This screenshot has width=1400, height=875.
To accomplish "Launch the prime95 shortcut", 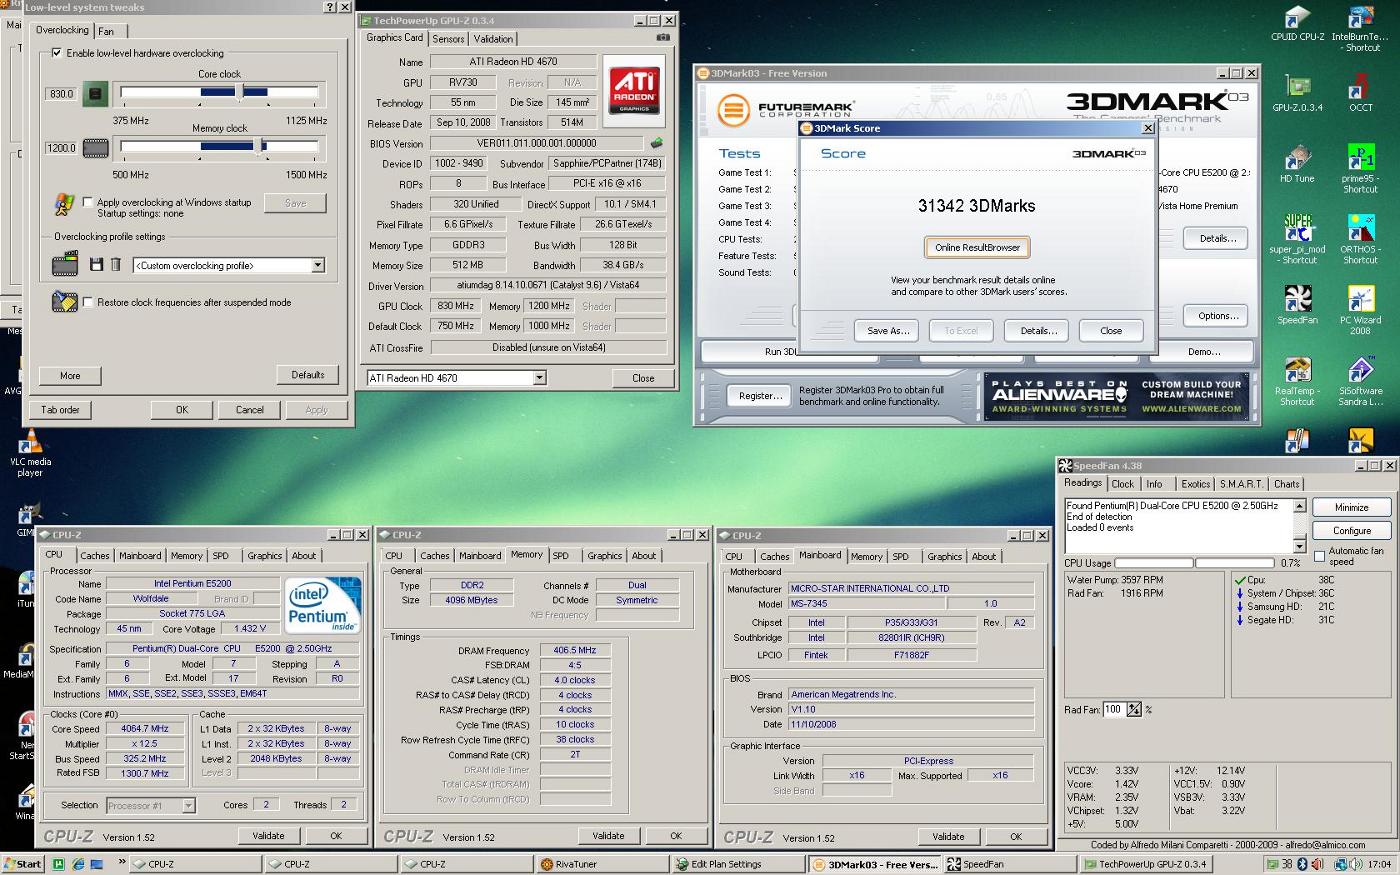I will click(1360, 169).
